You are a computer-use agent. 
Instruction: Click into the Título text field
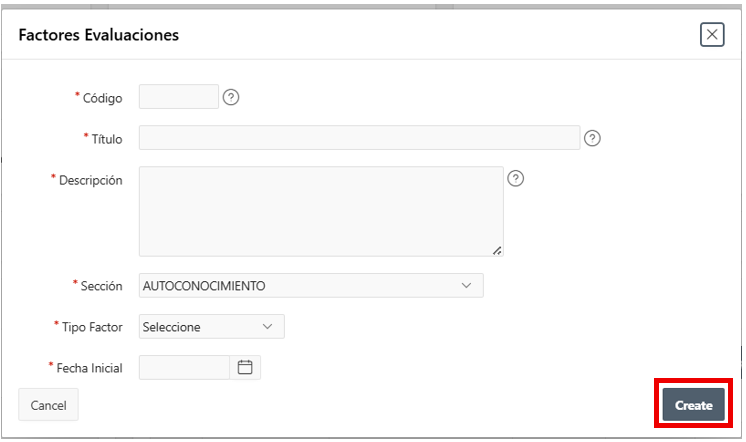(359, 138)
